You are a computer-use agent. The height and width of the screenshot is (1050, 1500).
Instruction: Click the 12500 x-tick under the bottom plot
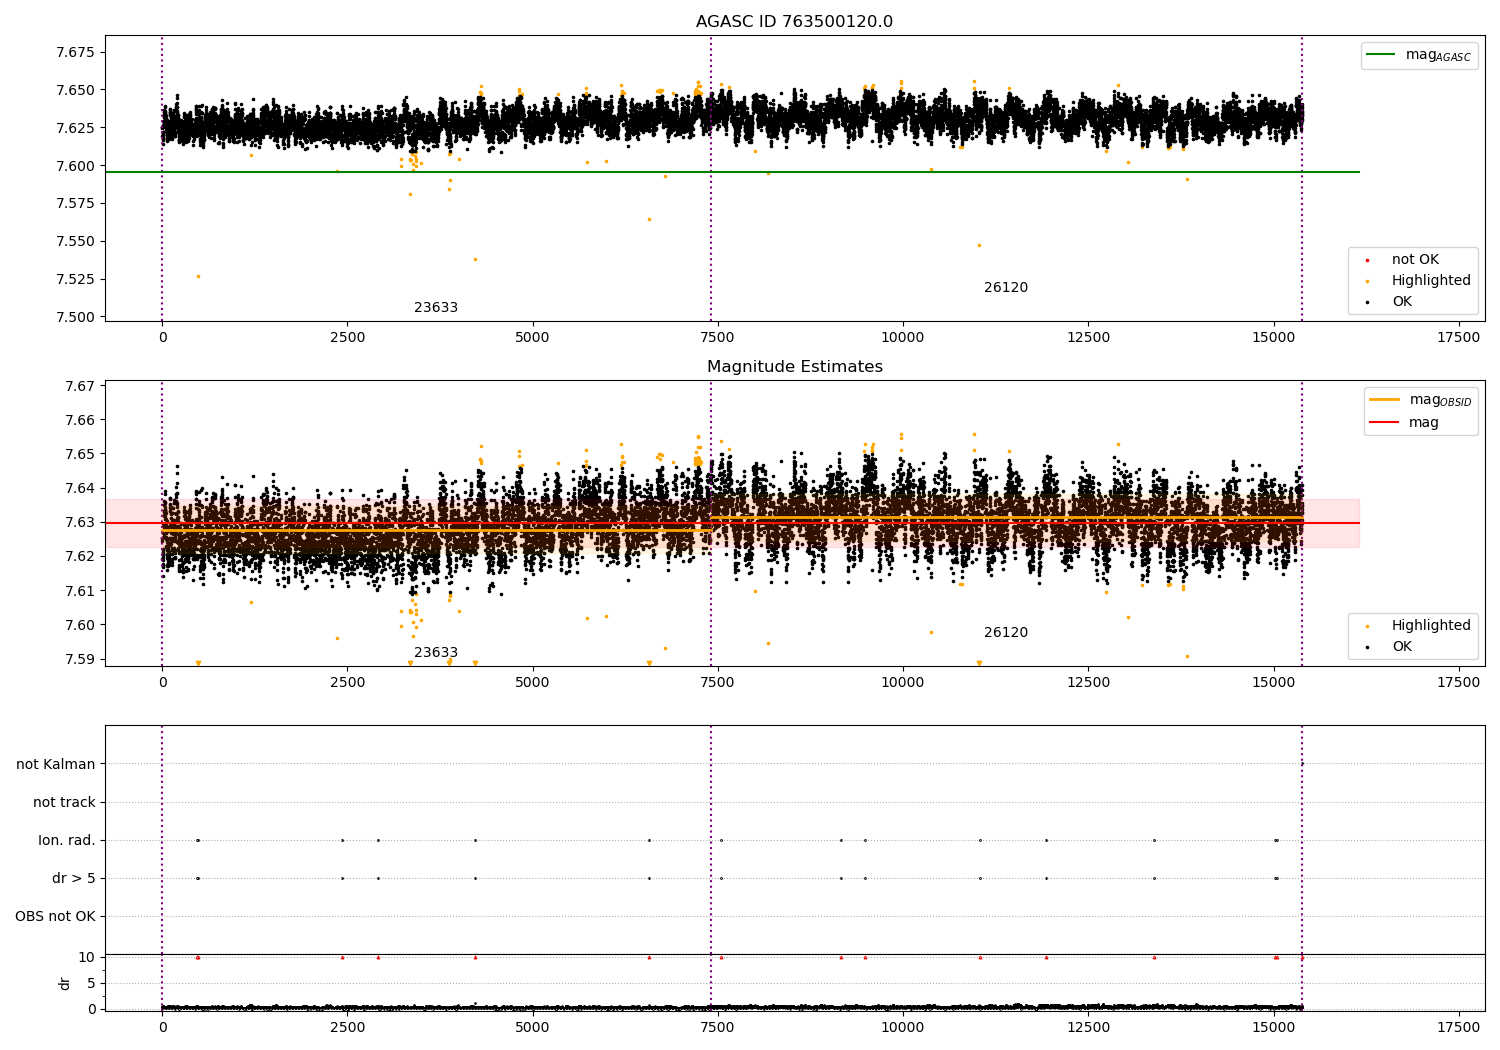[1088, 1027]
